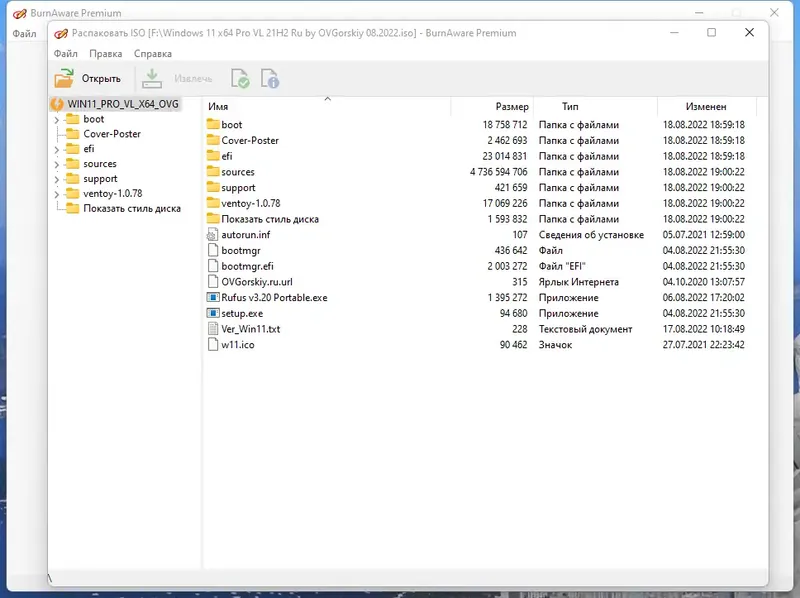Click the Rufus v3.20 Portable.exe application icon

[x=213, y=297]
